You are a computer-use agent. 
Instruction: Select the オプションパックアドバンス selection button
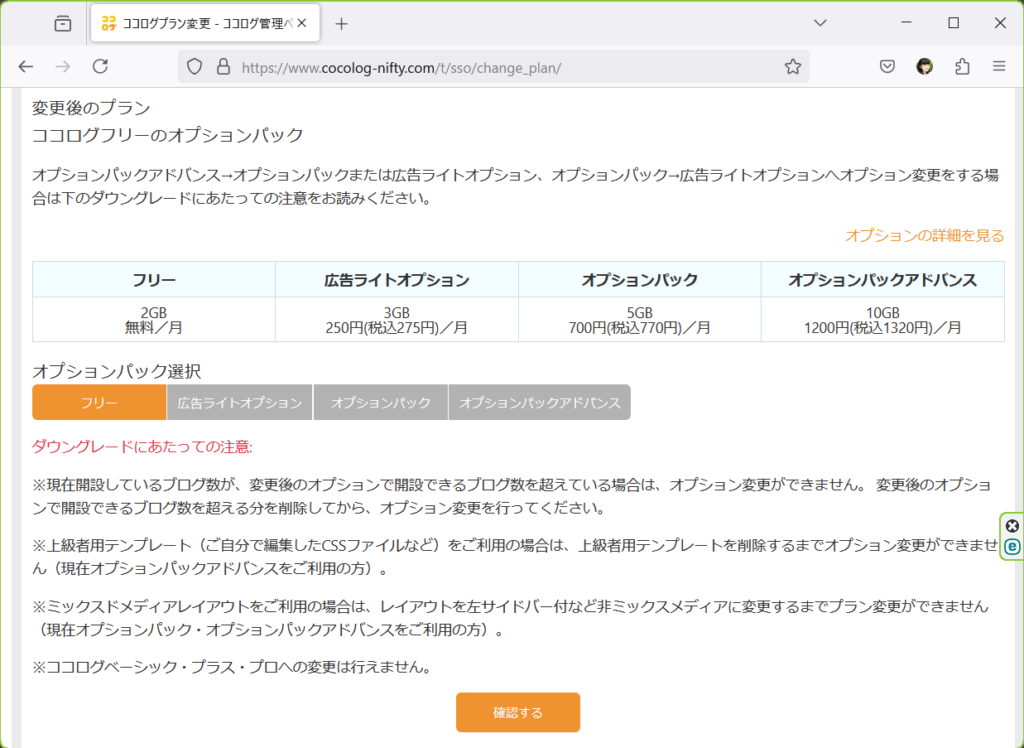pyautogui.click(x=539, y=402)
